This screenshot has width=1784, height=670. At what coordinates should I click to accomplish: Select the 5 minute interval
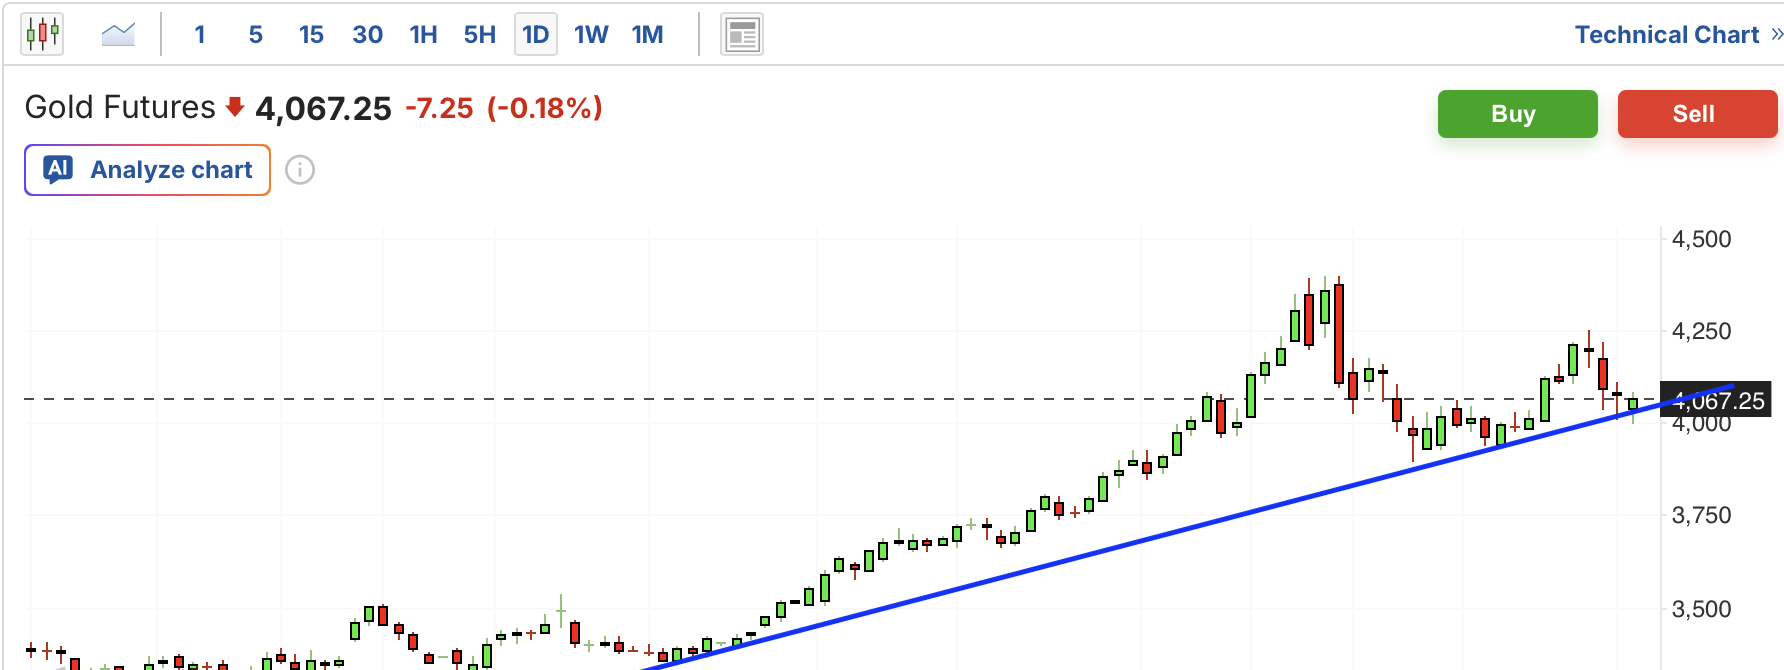[256, 35]
